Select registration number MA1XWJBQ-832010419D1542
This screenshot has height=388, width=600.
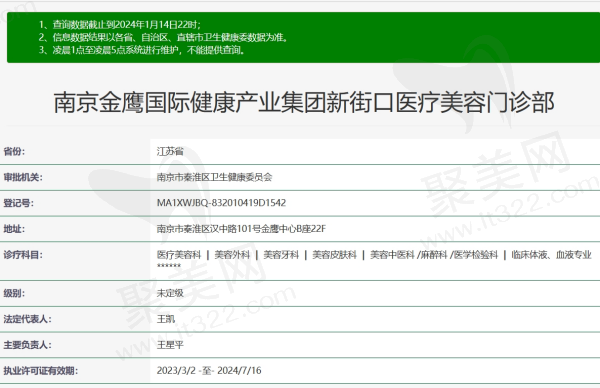tap(221, 203)
